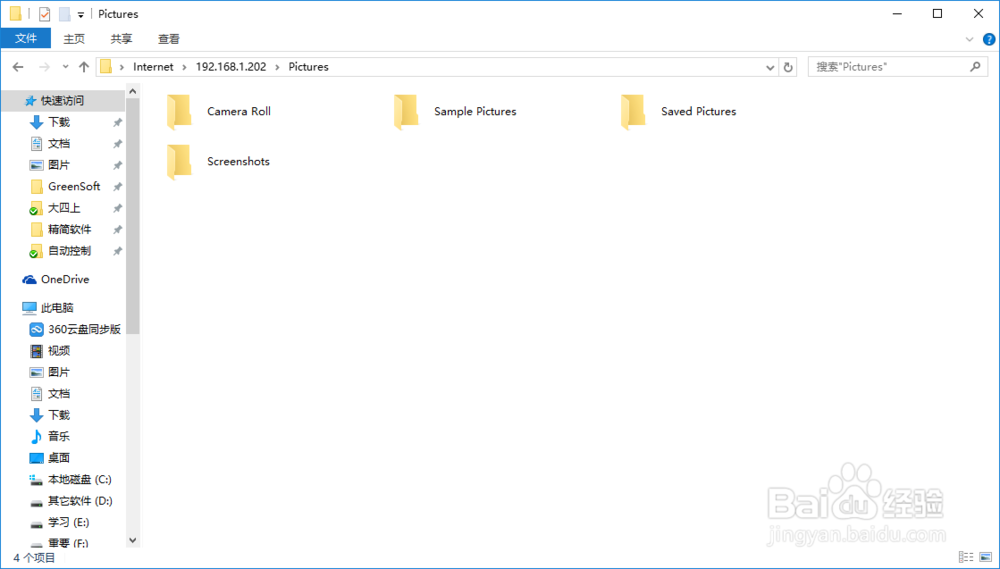The image size is (1000, 569).
Task: Click the navigation pane scrollbar thumb
Action: (x=133, y=217)
